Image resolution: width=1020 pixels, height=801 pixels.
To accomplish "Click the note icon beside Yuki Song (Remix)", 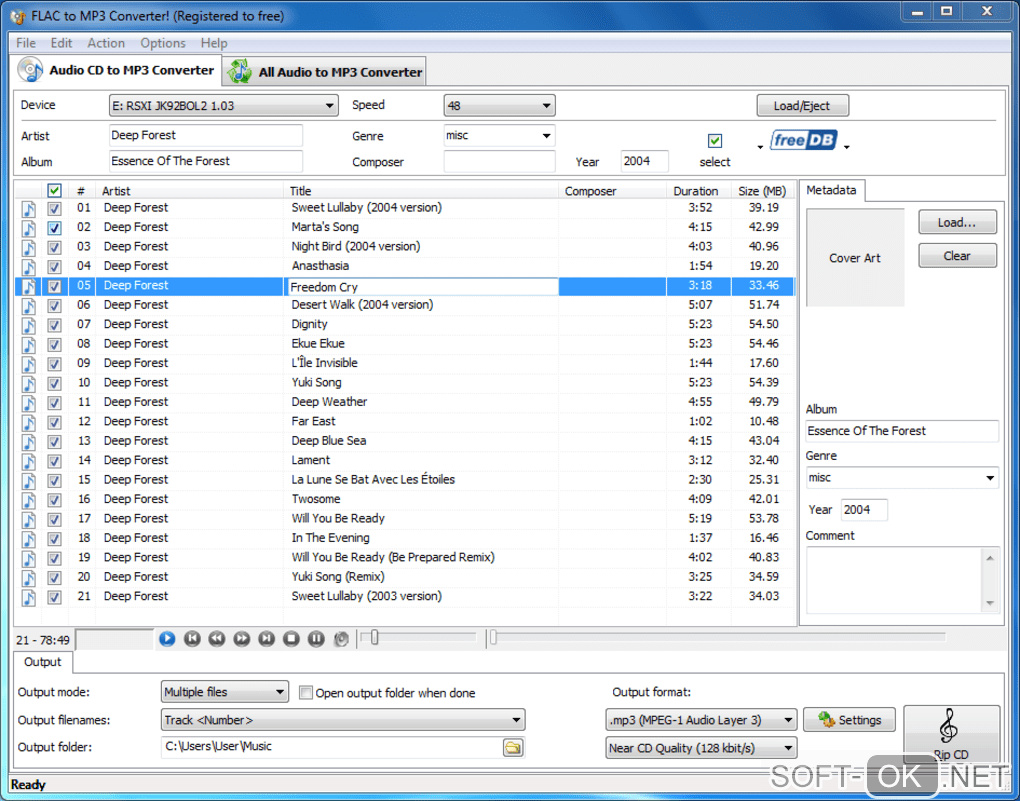I will coord(29,578).
